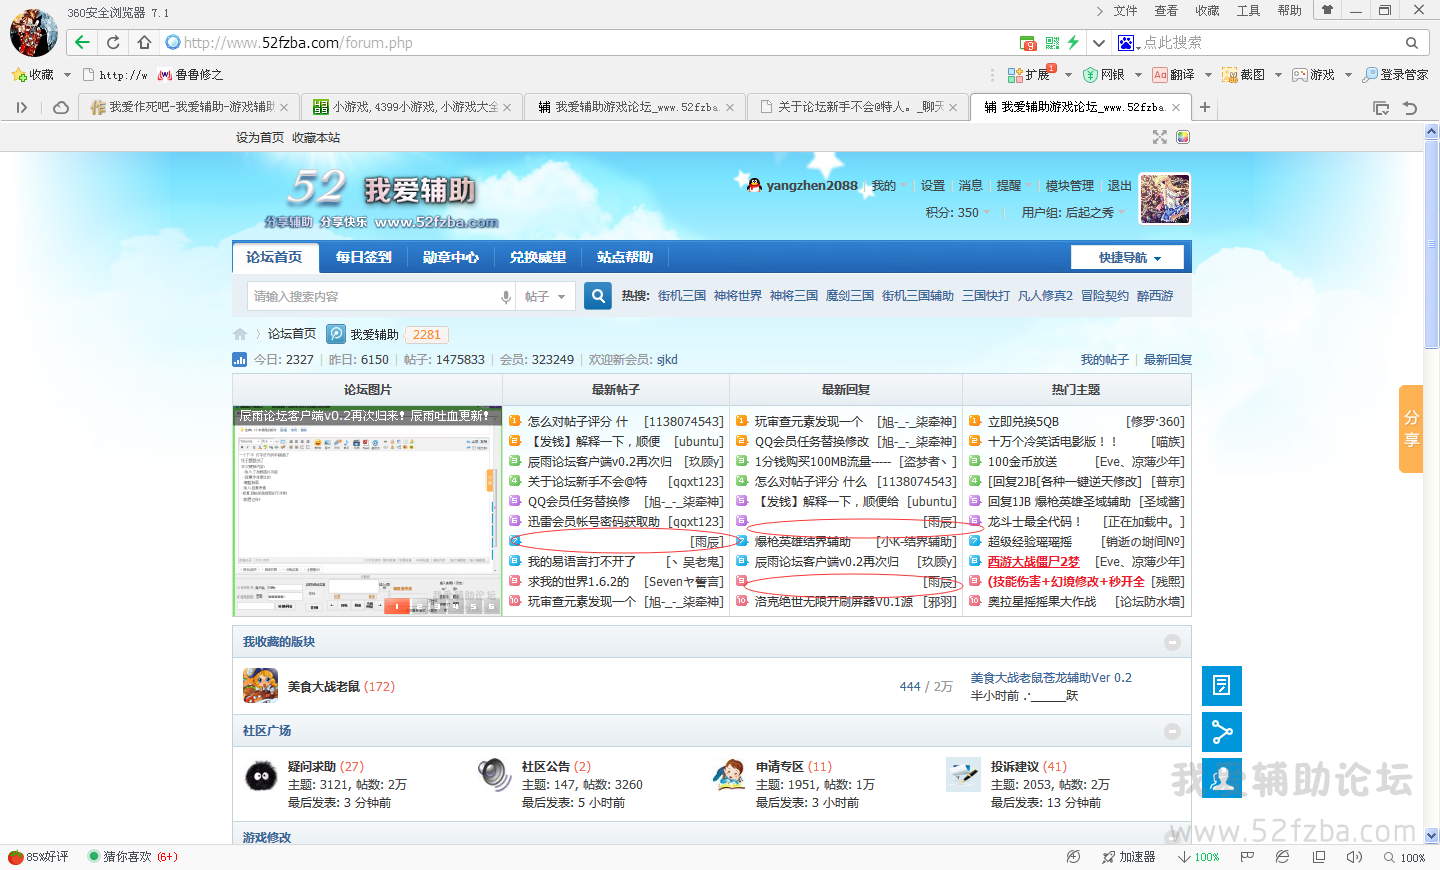Expand the 收藏 favorites dropdown arrow
This screenshot has width=1440, height=870.
(67, 75)
